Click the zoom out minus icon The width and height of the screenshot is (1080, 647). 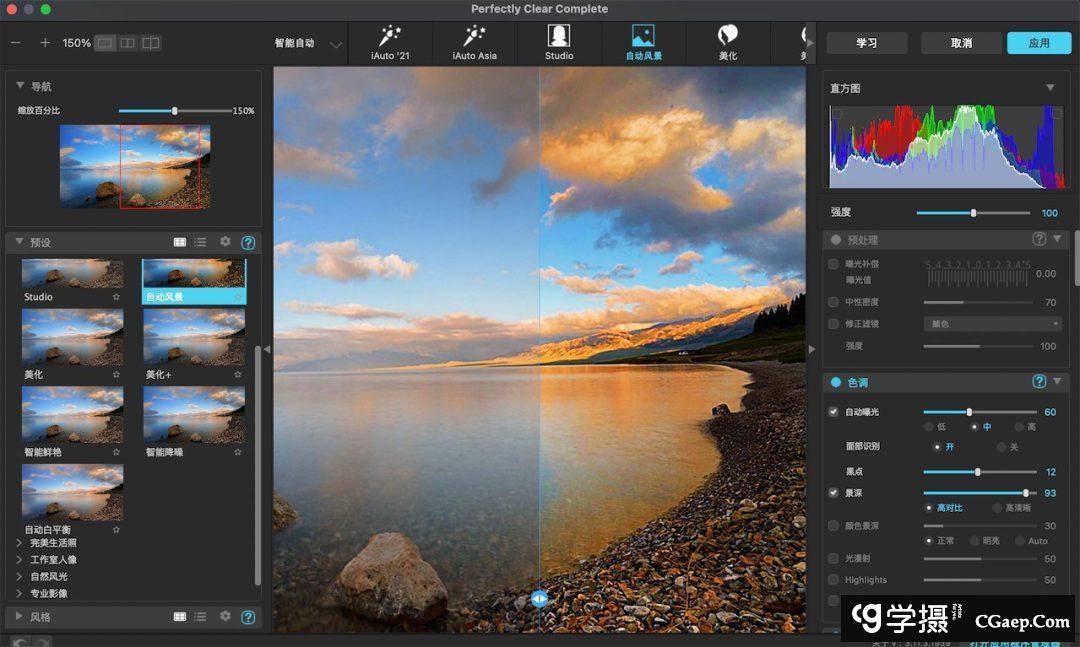(15, 43)
